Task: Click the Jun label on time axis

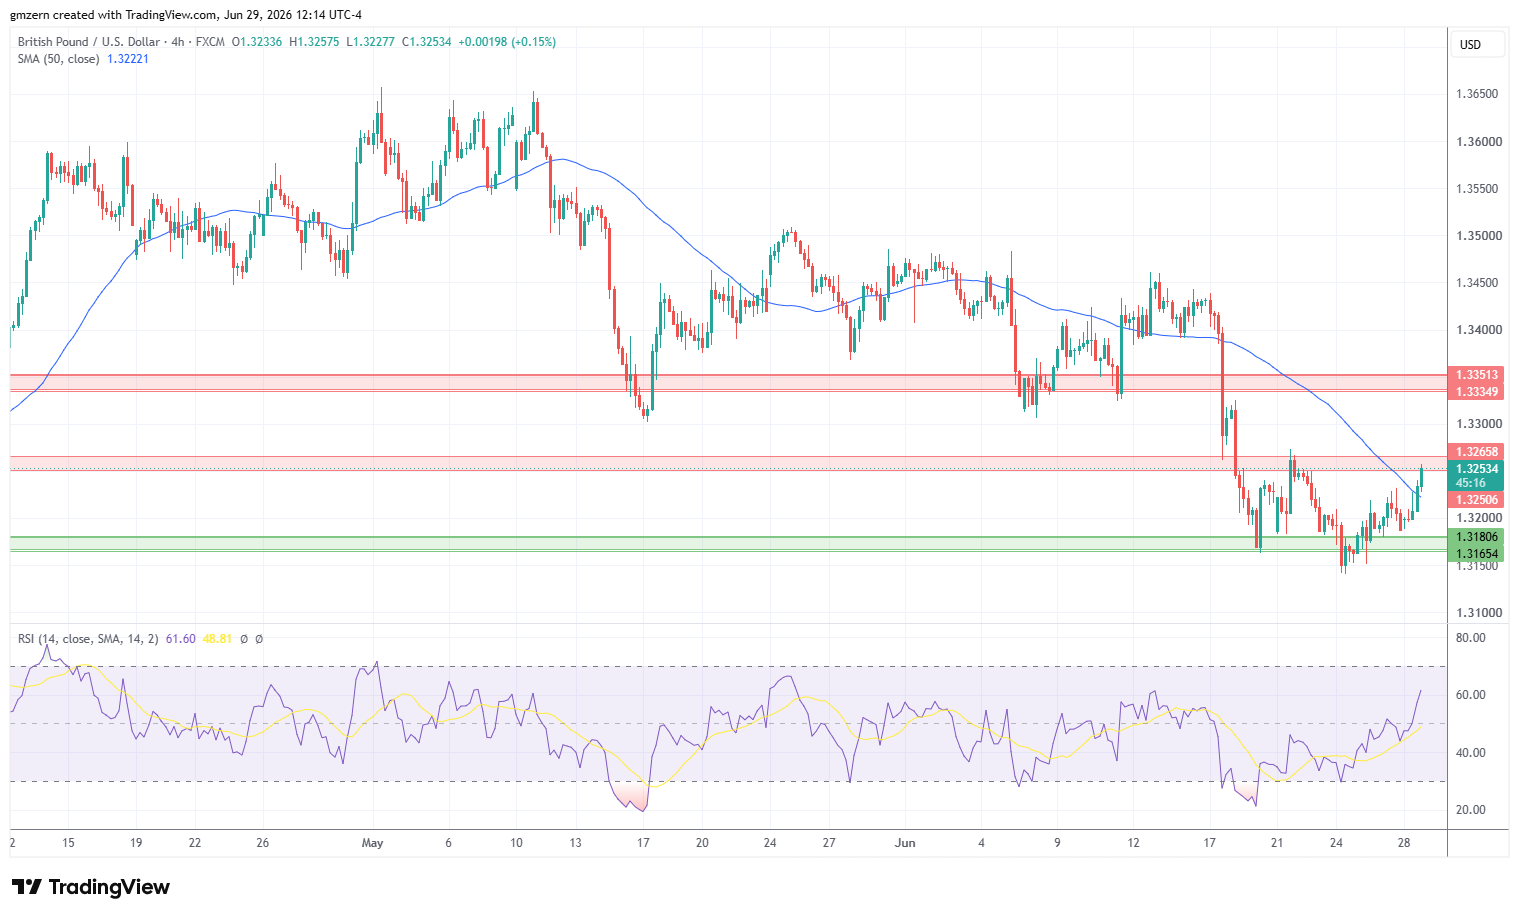Action: [x=905, y=843]
